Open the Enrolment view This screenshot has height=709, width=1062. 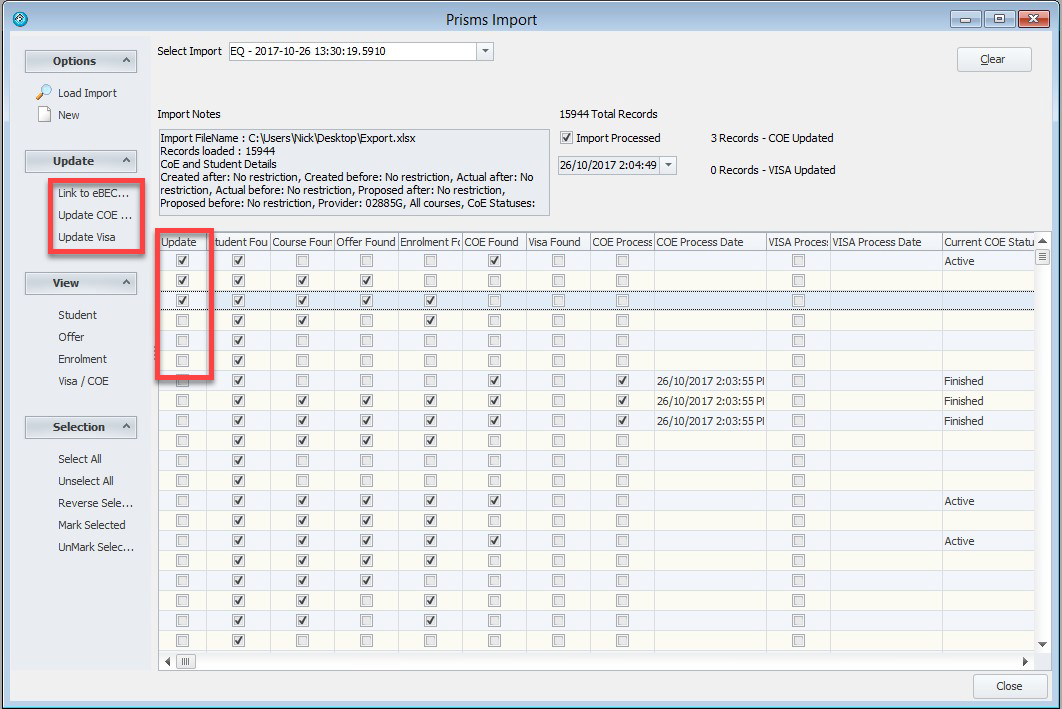(x=82, y=359)
